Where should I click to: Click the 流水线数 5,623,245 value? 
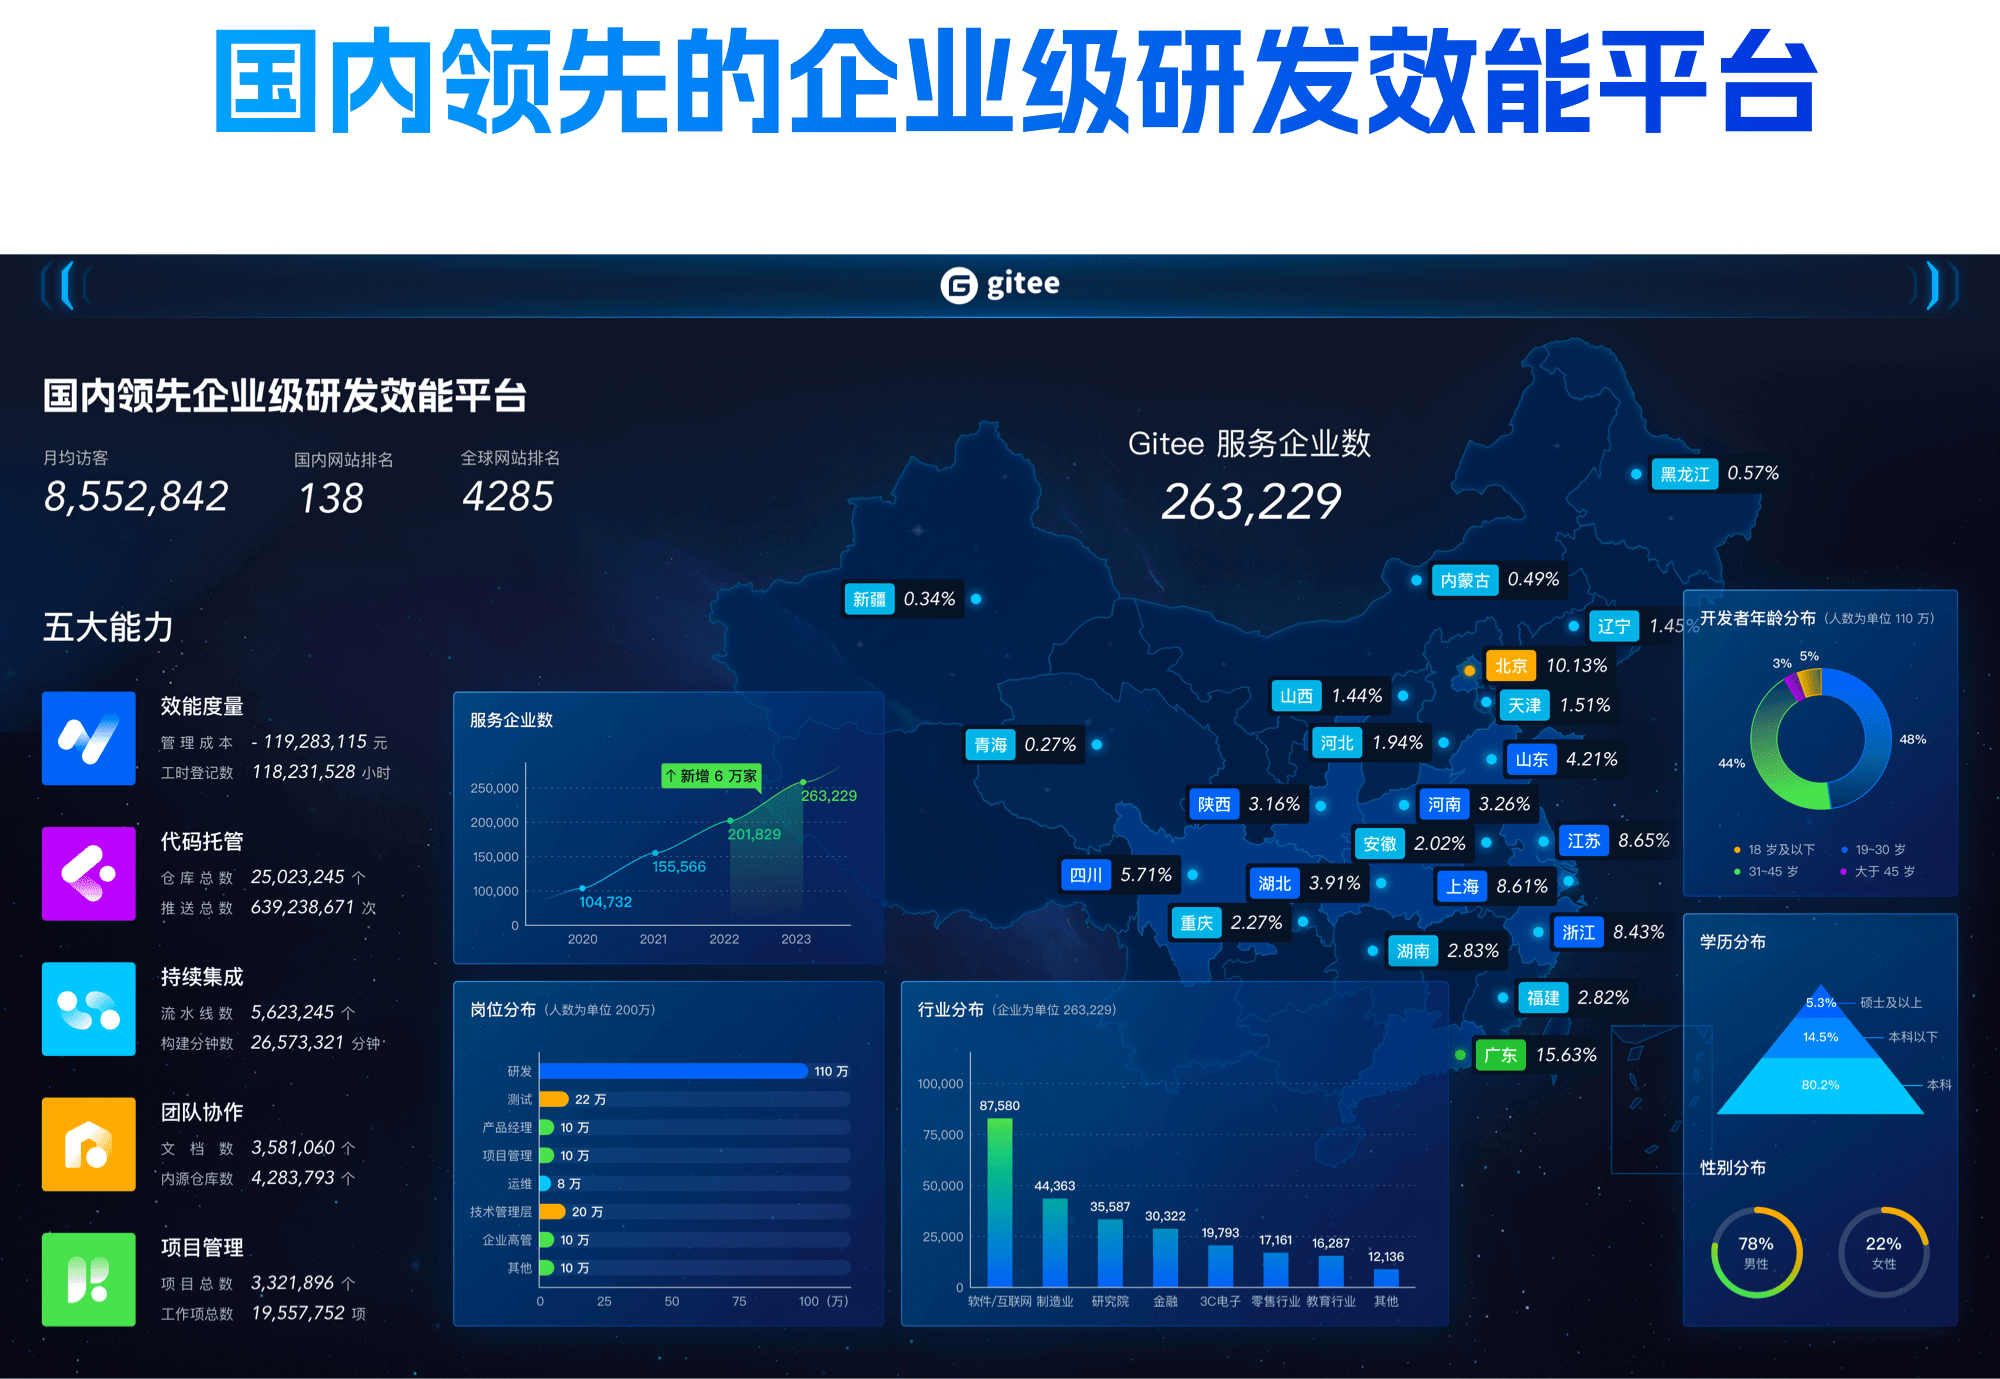[292, 1012]
